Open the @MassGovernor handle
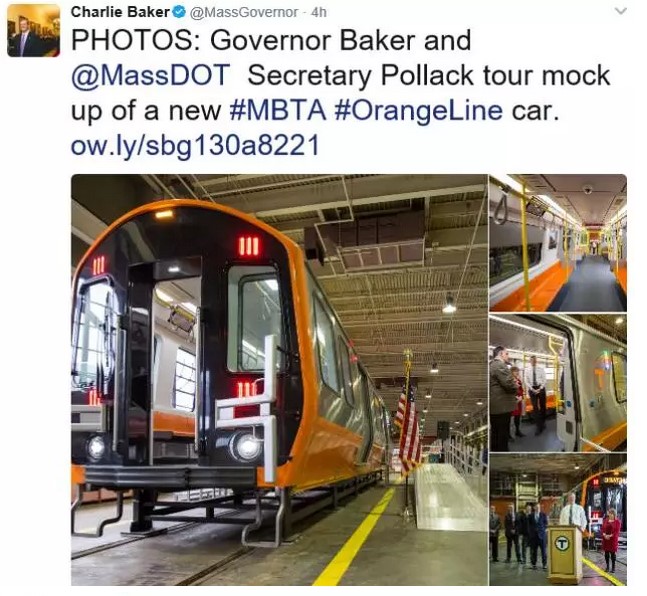The height and width of the screenshot is (596, 647). tap(243, 12)
